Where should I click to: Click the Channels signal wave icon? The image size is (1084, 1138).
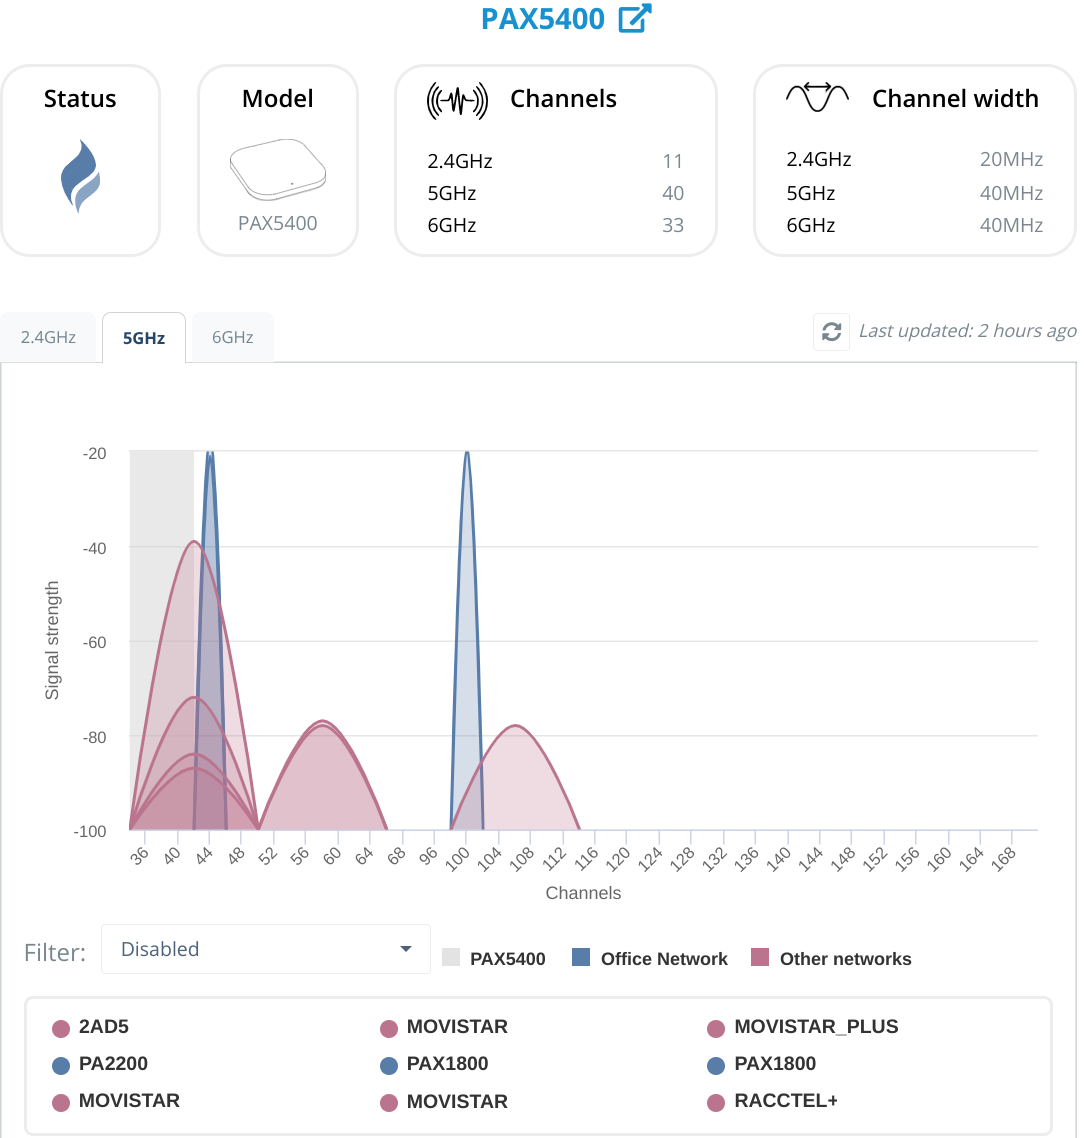[457, 101]
